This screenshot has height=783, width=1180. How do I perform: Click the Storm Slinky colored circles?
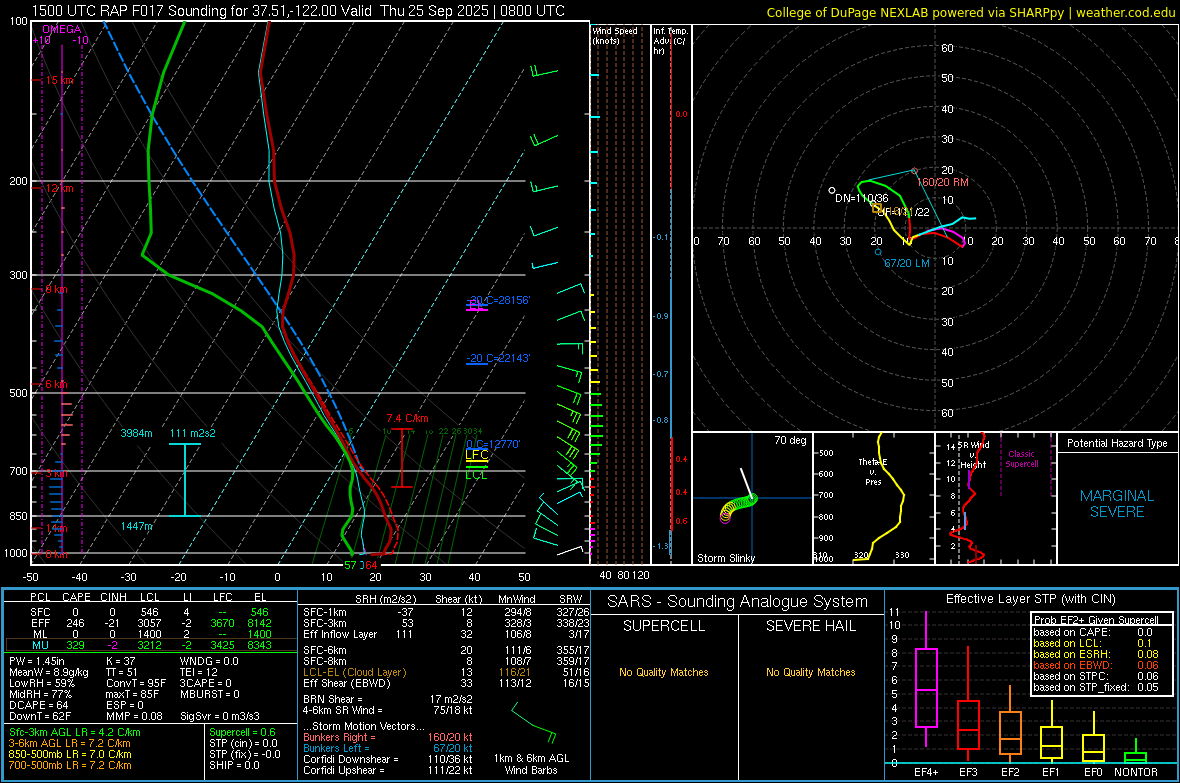click(x=738, y=507)
